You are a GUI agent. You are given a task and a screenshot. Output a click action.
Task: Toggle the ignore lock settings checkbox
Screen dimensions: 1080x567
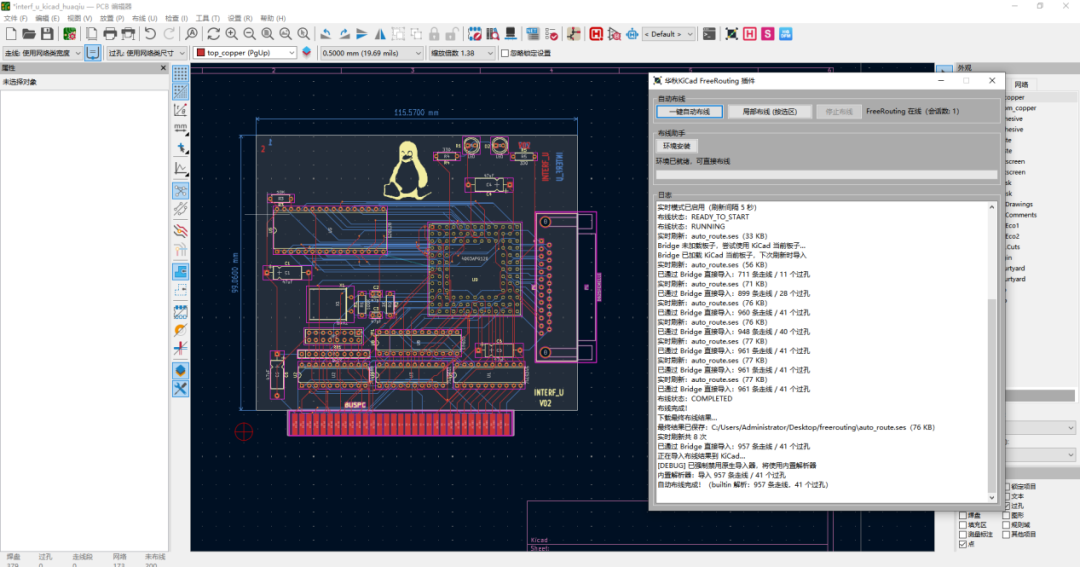tap(505, 53)
